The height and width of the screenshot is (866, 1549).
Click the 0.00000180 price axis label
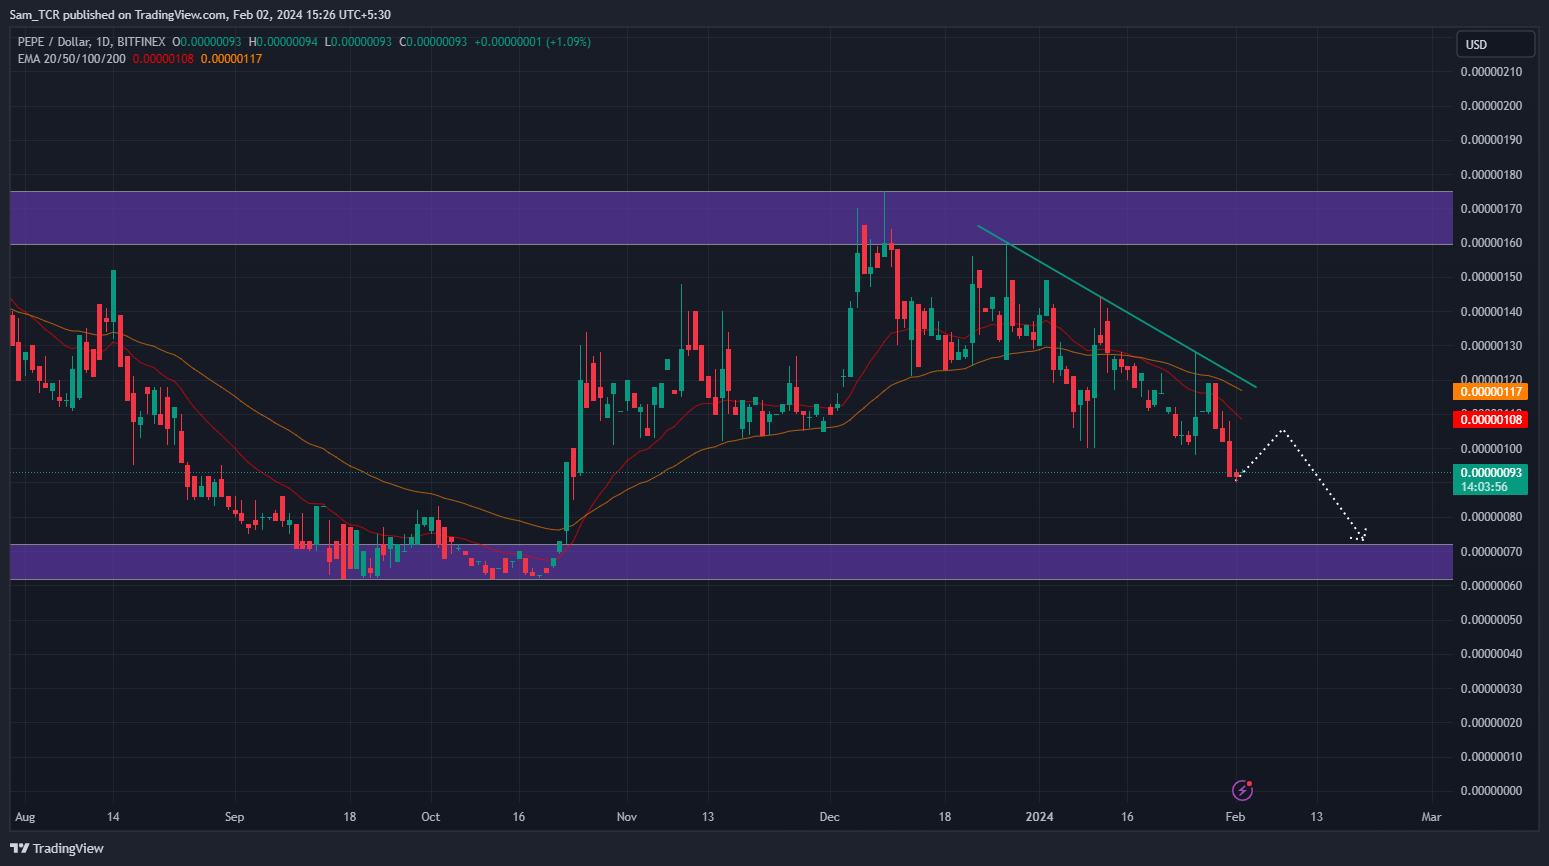point(1491,175)
